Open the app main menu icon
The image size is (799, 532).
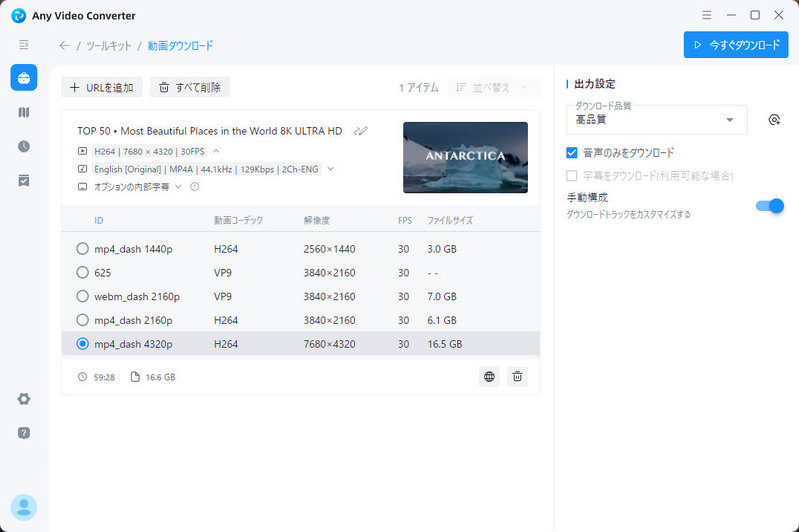(x=706, y=15)
